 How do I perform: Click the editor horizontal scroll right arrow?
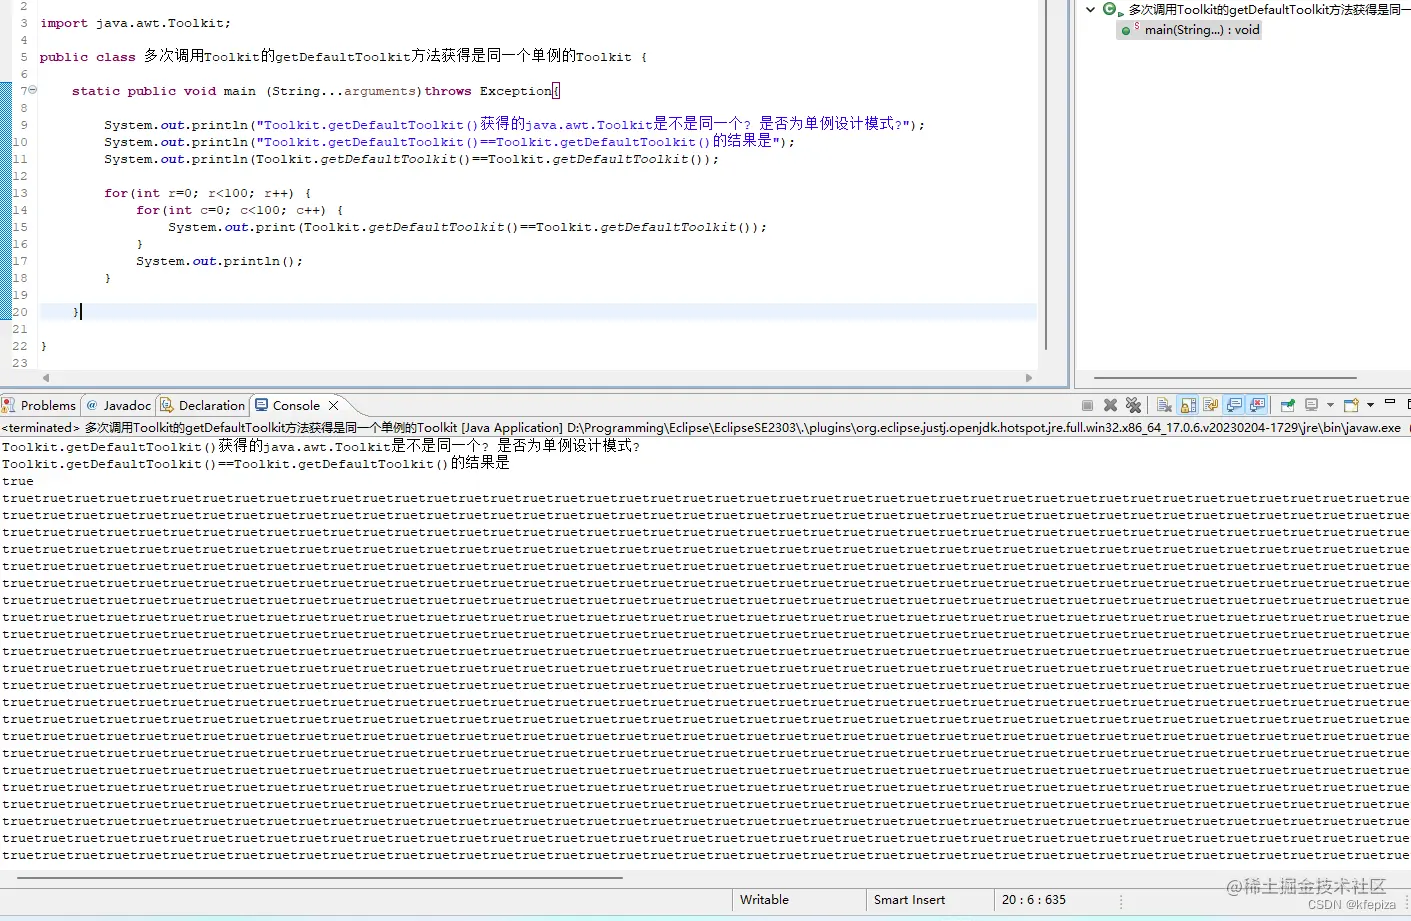(x=1029, y=378)
